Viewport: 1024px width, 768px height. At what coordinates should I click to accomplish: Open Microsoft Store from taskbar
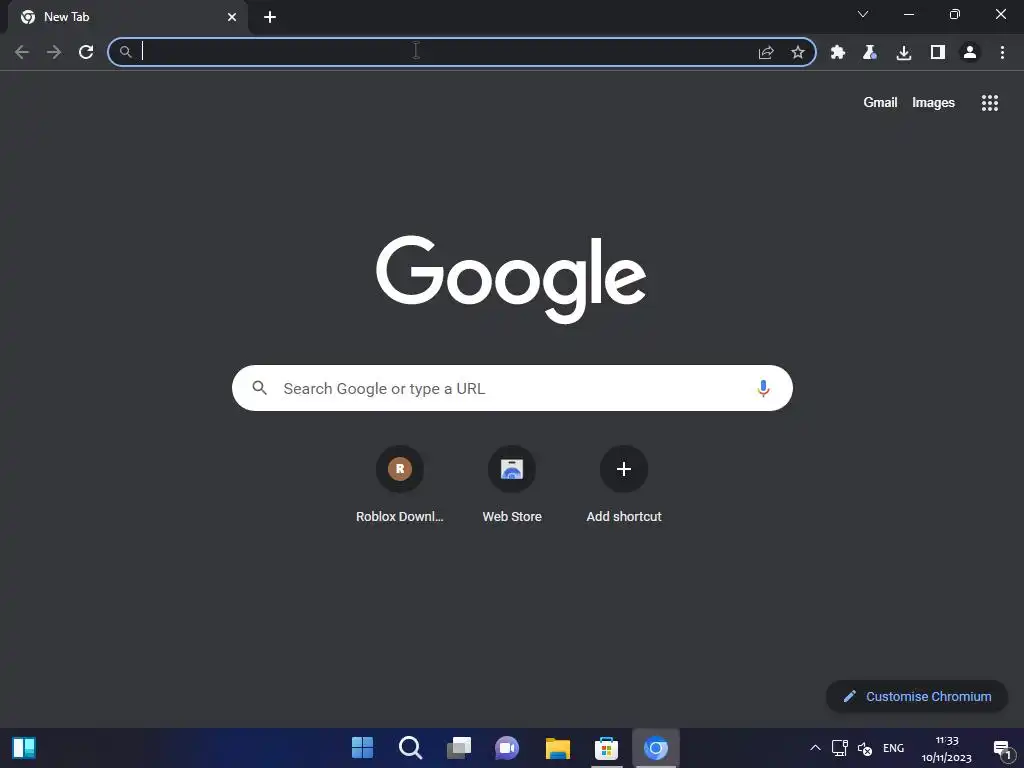(606, 748)
